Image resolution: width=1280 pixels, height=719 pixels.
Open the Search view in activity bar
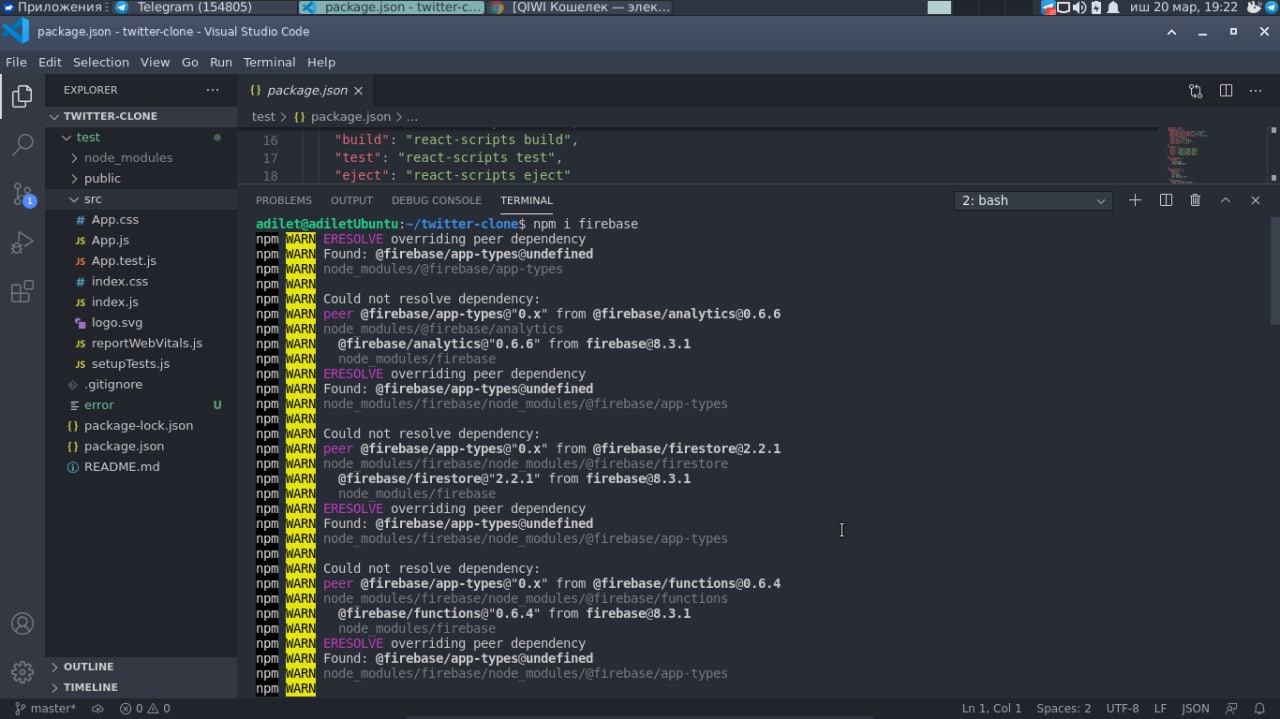22,145
